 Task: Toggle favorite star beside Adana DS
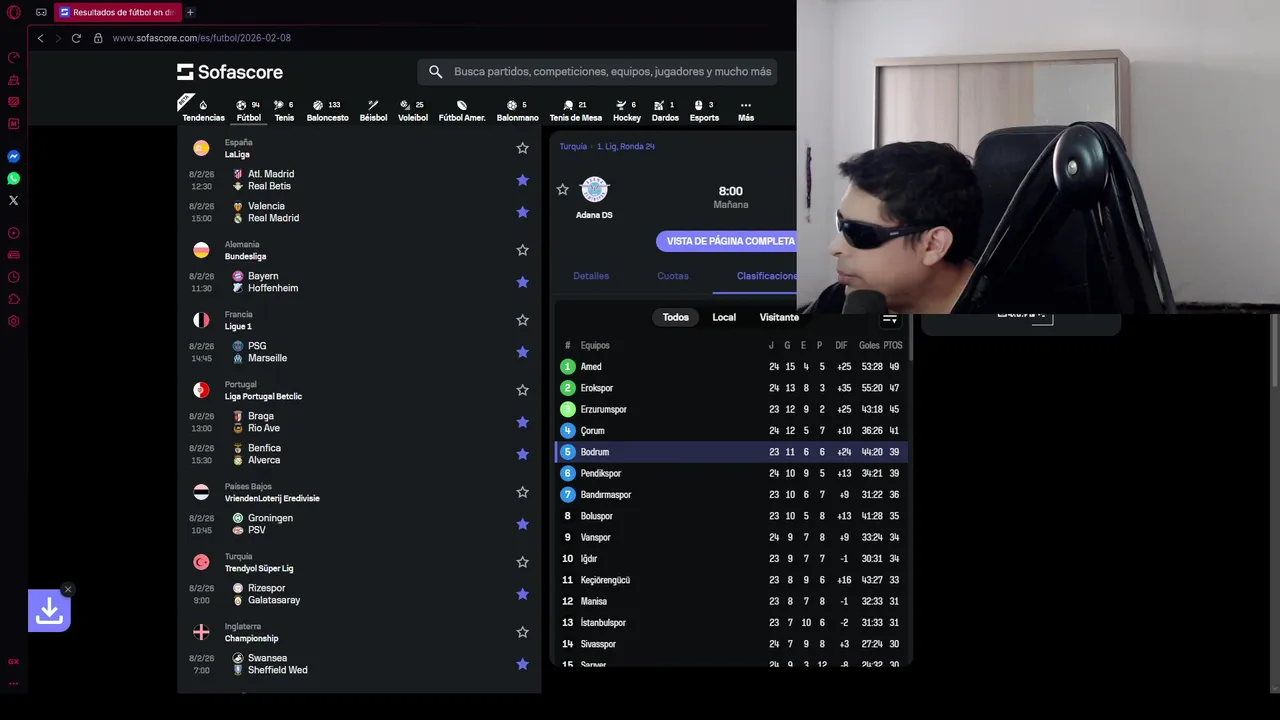pyautogui.click(x=562, y=190)
